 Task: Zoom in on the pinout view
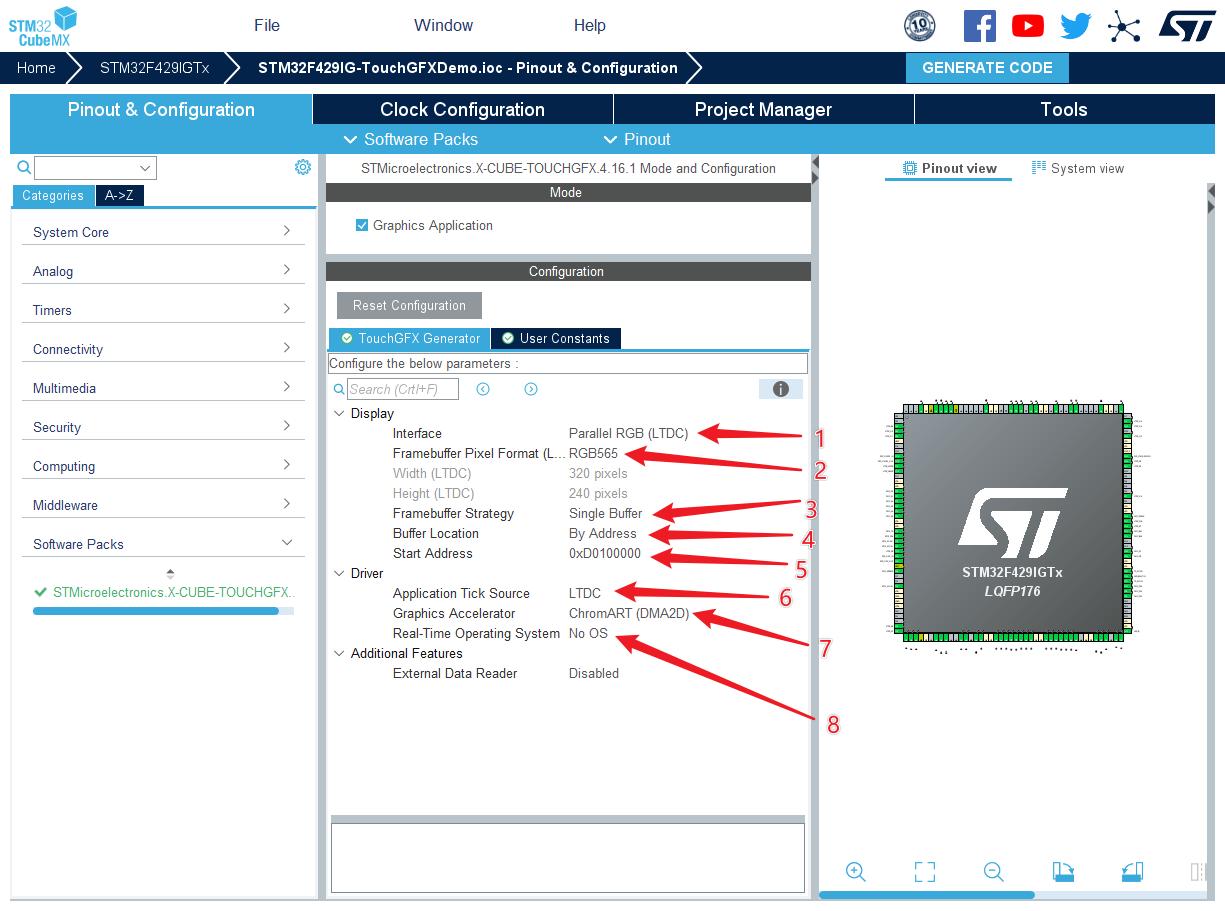click(x=856, y=872)
